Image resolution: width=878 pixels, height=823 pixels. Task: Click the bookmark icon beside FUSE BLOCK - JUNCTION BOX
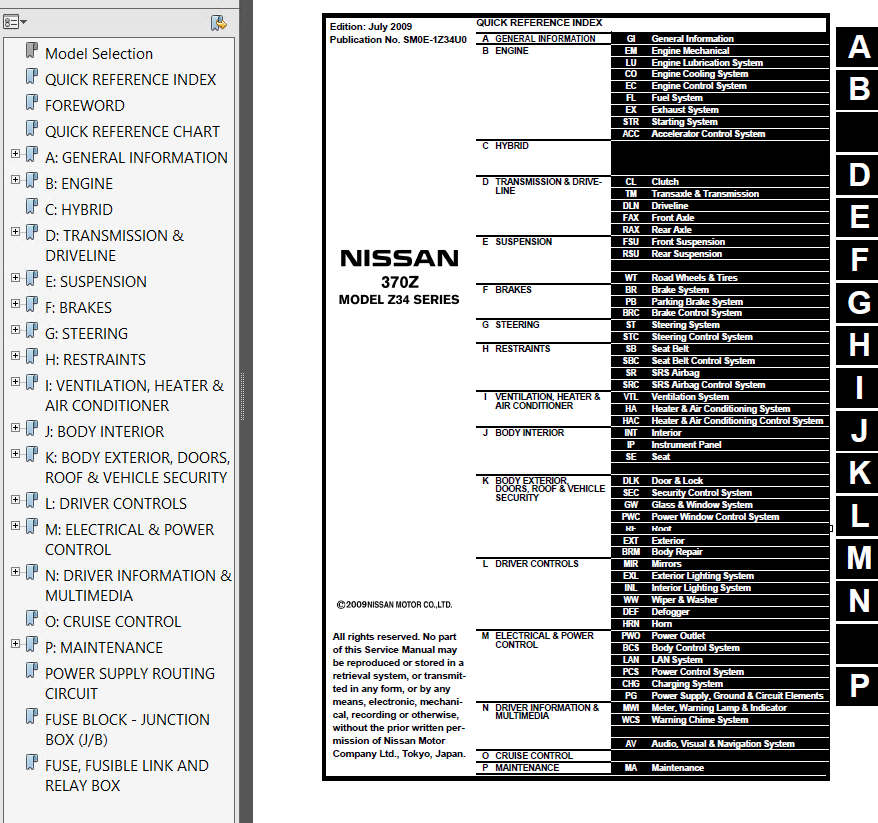(32, 717)
